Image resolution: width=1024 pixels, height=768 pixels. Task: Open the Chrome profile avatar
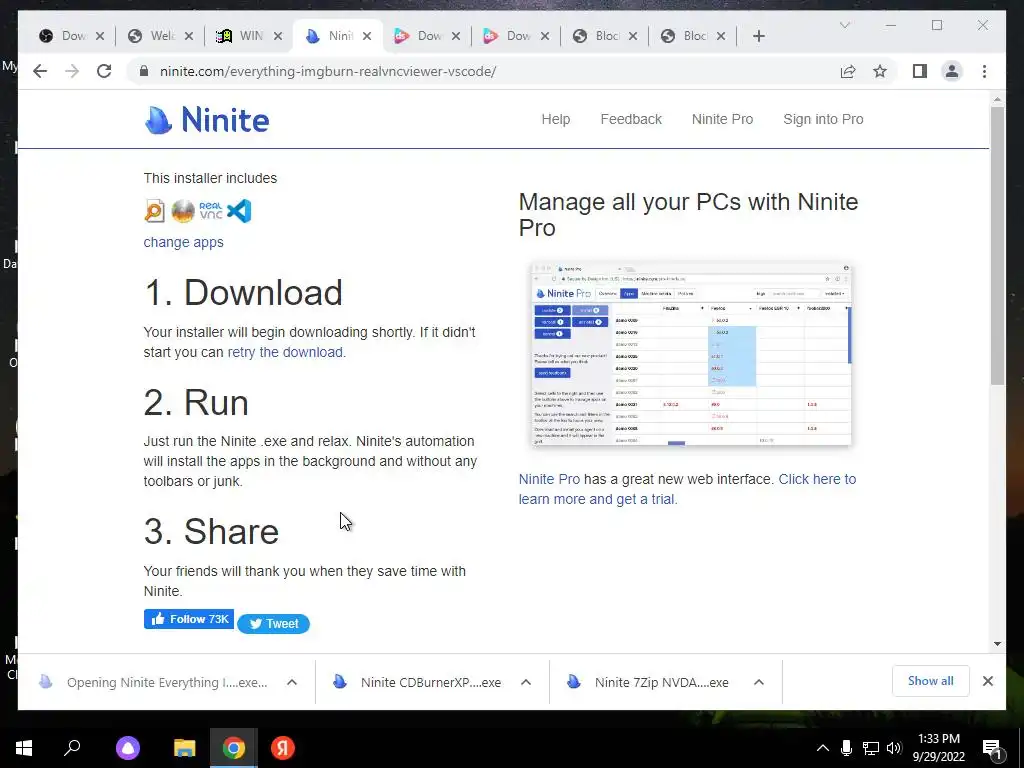point(952,71)
